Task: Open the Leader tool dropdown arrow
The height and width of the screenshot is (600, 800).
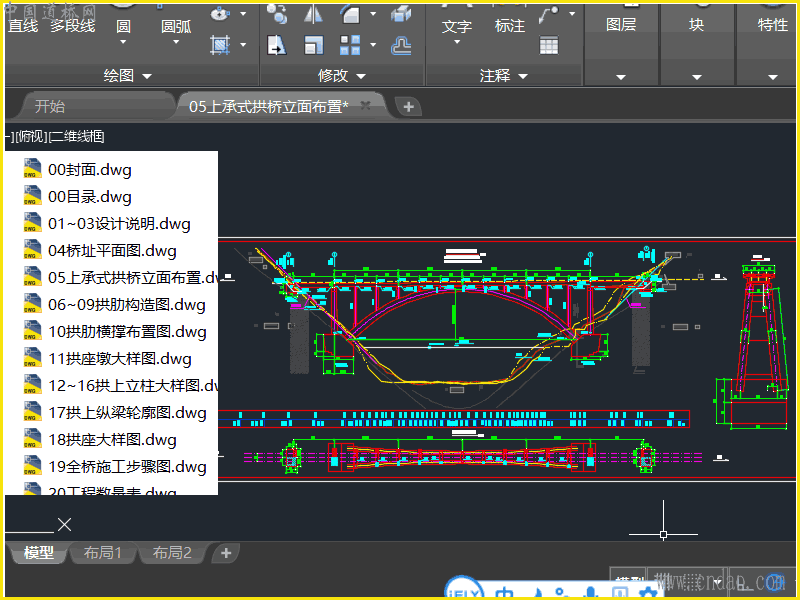Action: tap(572, 14)
